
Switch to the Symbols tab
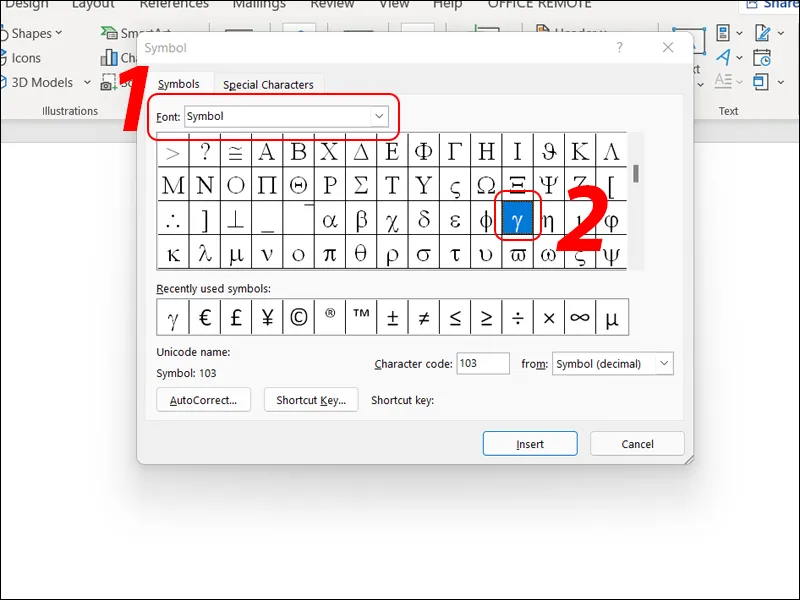pyautogui.click(x=179, y=84)
